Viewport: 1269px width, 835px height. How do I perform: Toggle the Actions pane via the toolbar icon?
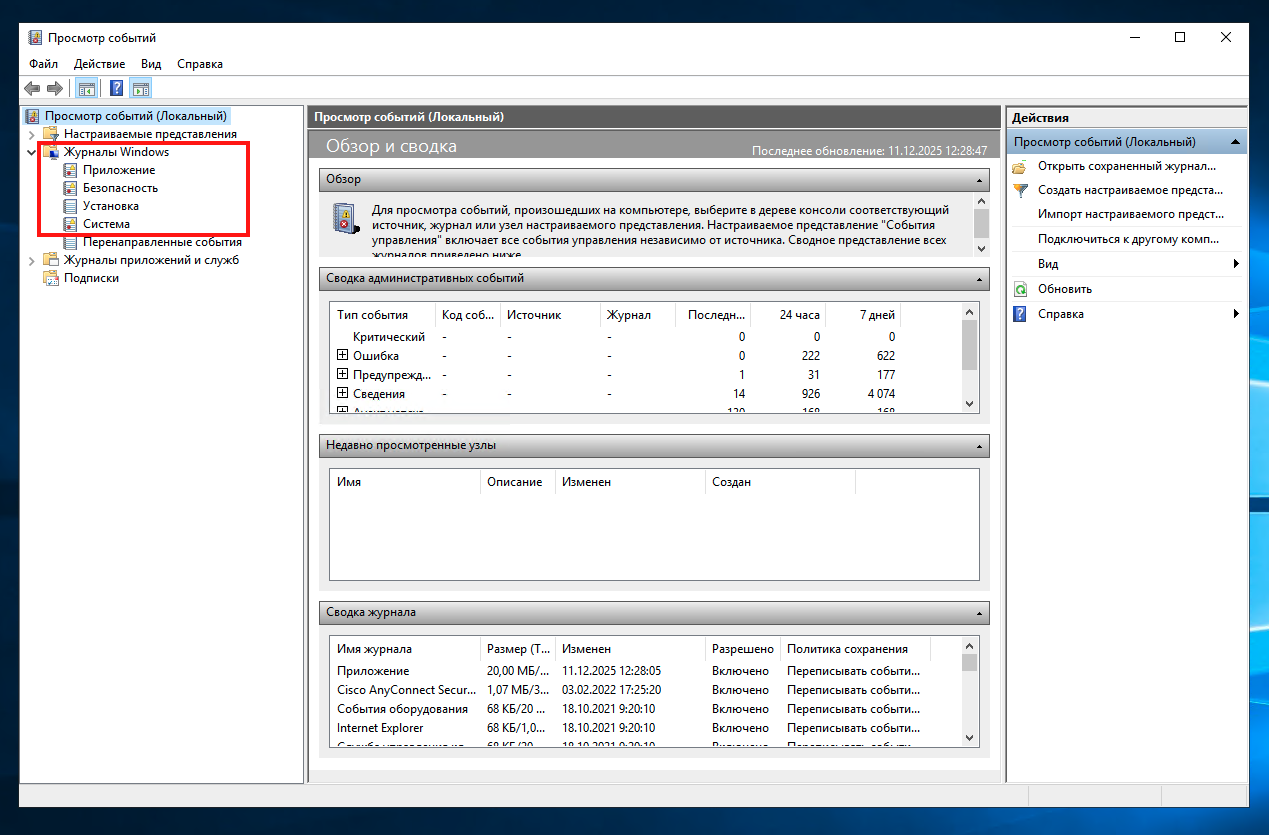point(140,87)
